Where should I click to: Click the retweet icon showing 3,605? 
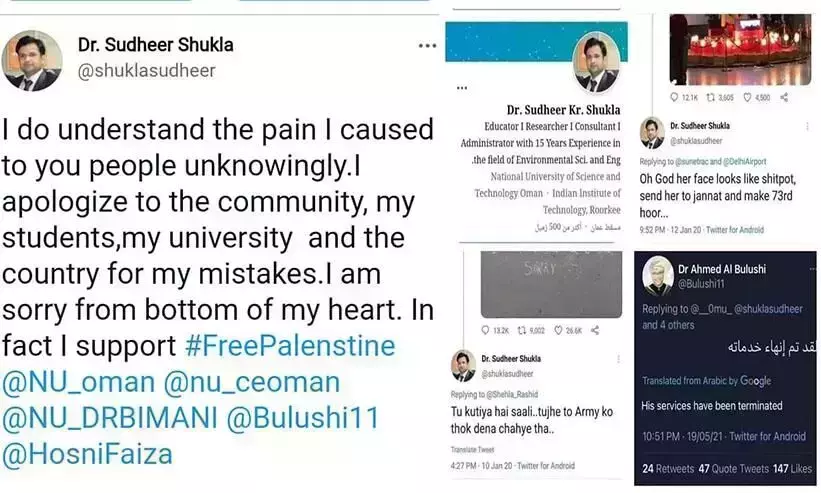pyautogui.click(x=712, y=97)
